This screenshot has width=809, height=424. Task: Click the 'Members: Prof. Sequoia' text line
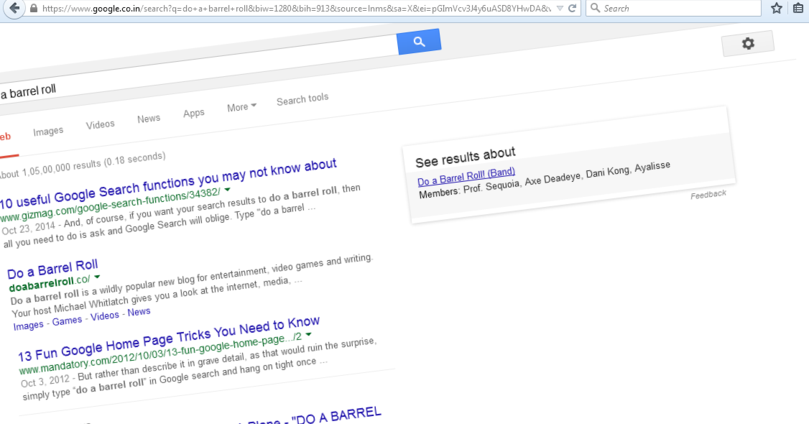[544, 179]
